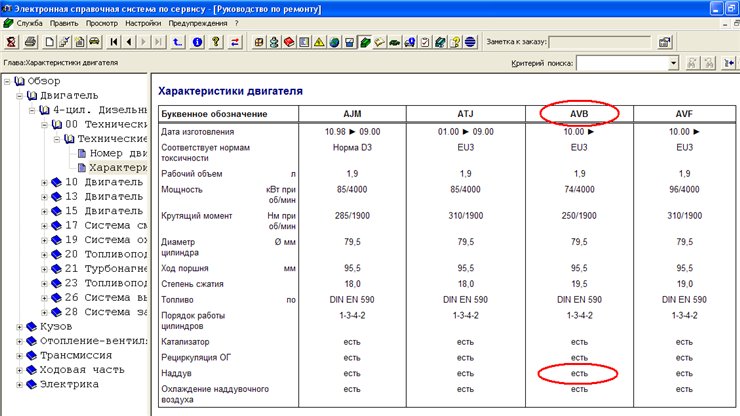The image size is (740, 416).
Task: Click the save note icon beside order note
Action: pos(664,42)
